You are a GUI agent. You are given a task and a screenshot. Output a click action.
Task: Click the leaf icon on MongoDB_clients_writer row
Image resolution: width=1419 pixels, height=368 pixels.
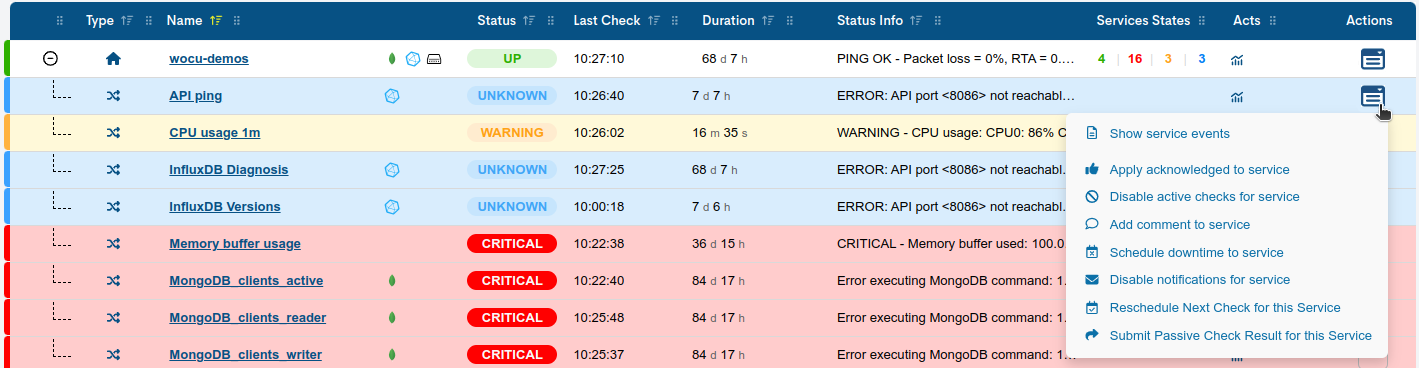[x=392, y=355]
